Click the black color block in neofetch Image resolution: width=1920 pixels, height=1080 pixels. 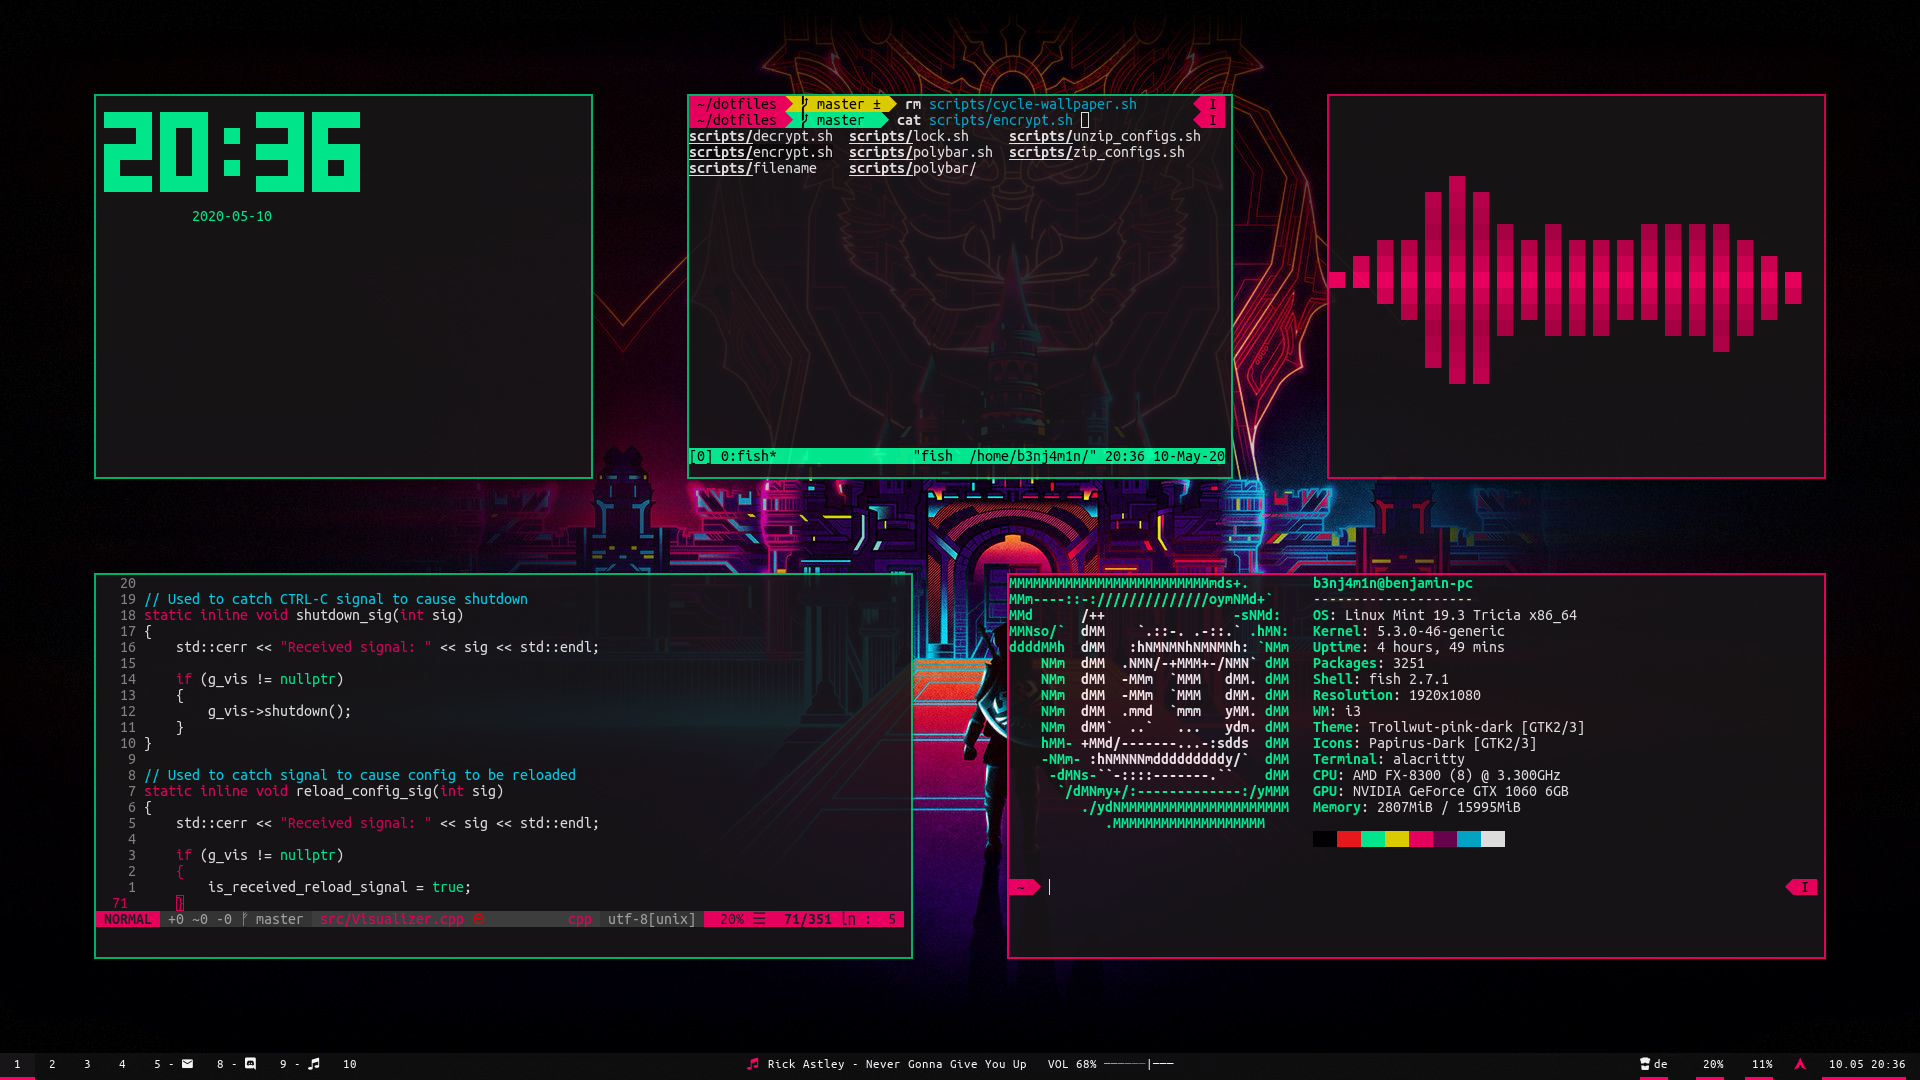point(1325,839)
